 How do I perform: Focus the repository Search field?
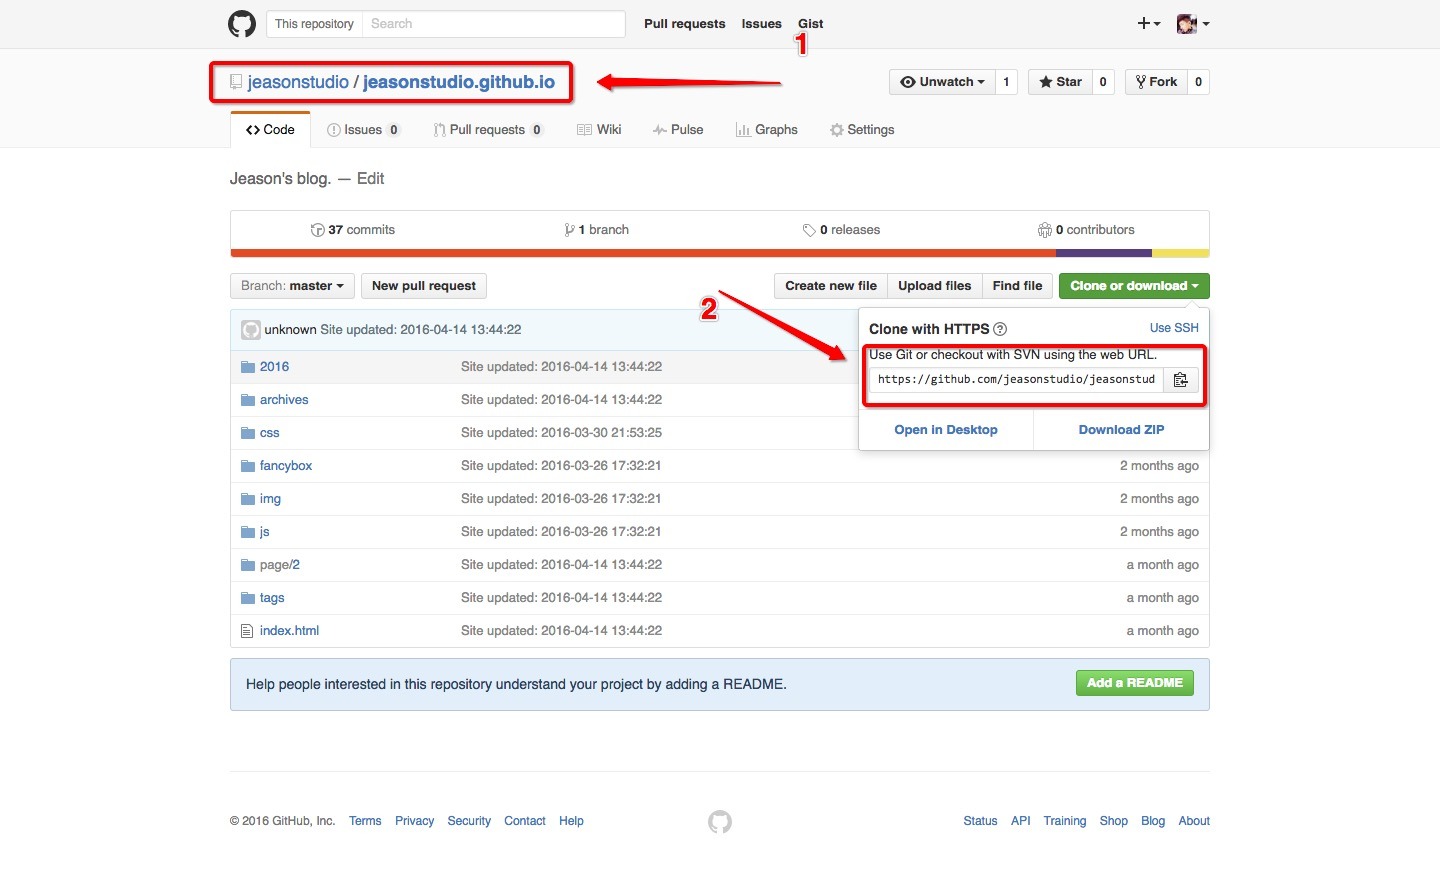[x=495, y=24]
